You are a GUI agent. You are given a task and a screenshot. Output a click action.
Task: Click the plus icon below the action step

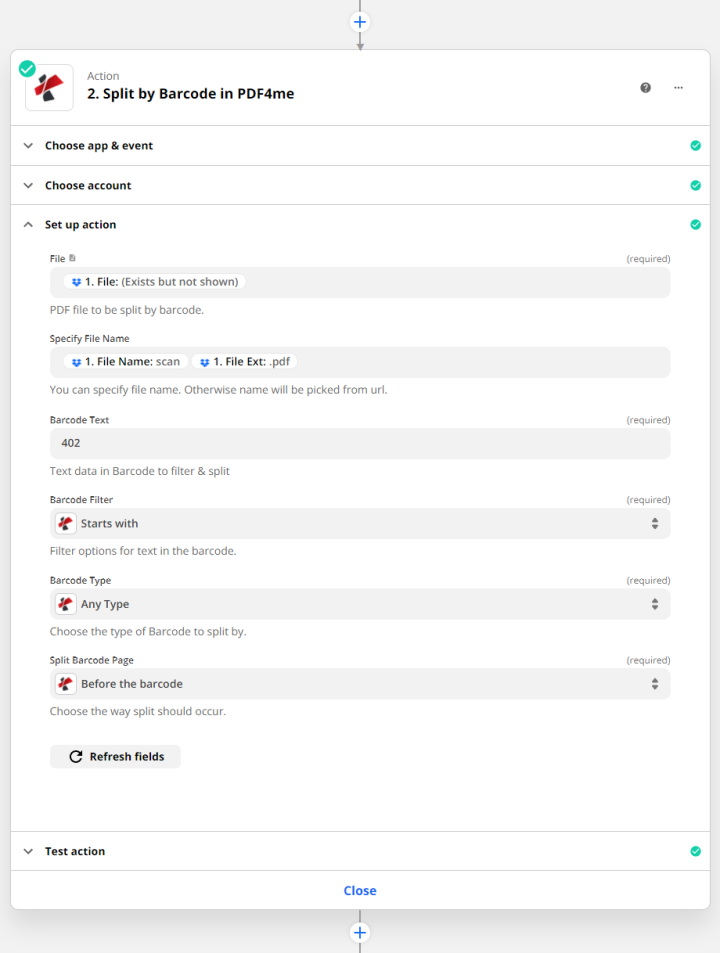point(359,932)
